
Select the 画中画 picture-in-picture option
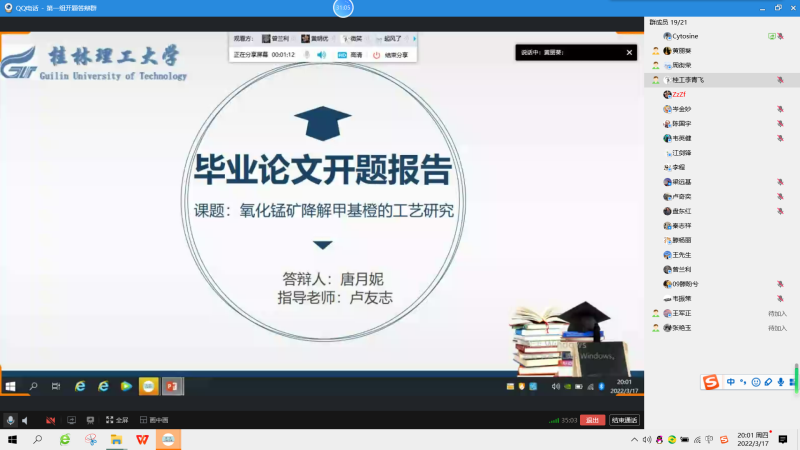point(154,420)
